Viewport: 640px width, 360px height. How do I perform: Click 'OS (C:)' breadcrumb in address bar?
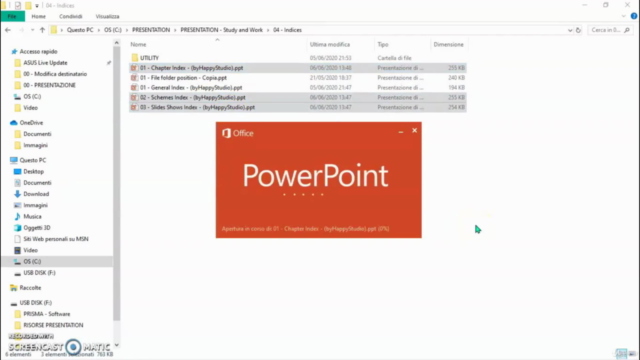coord(113,30)
